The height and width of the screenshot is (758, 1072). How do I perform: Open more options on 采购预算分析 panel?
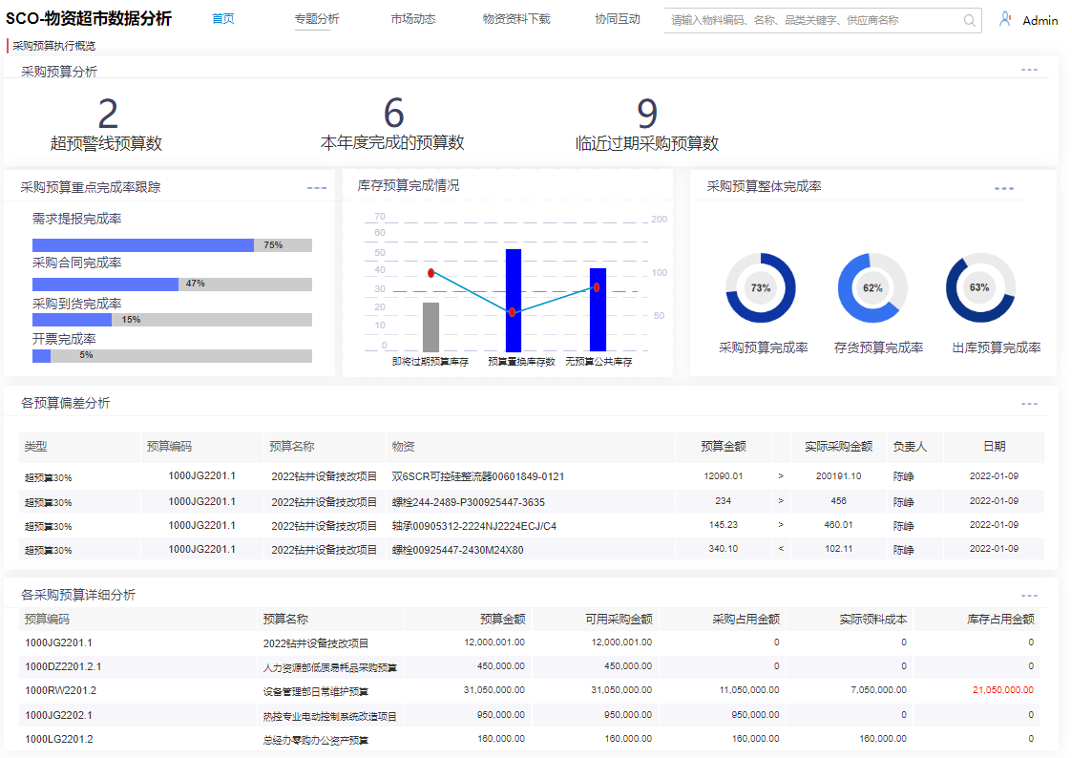(x=1029, y=69)
